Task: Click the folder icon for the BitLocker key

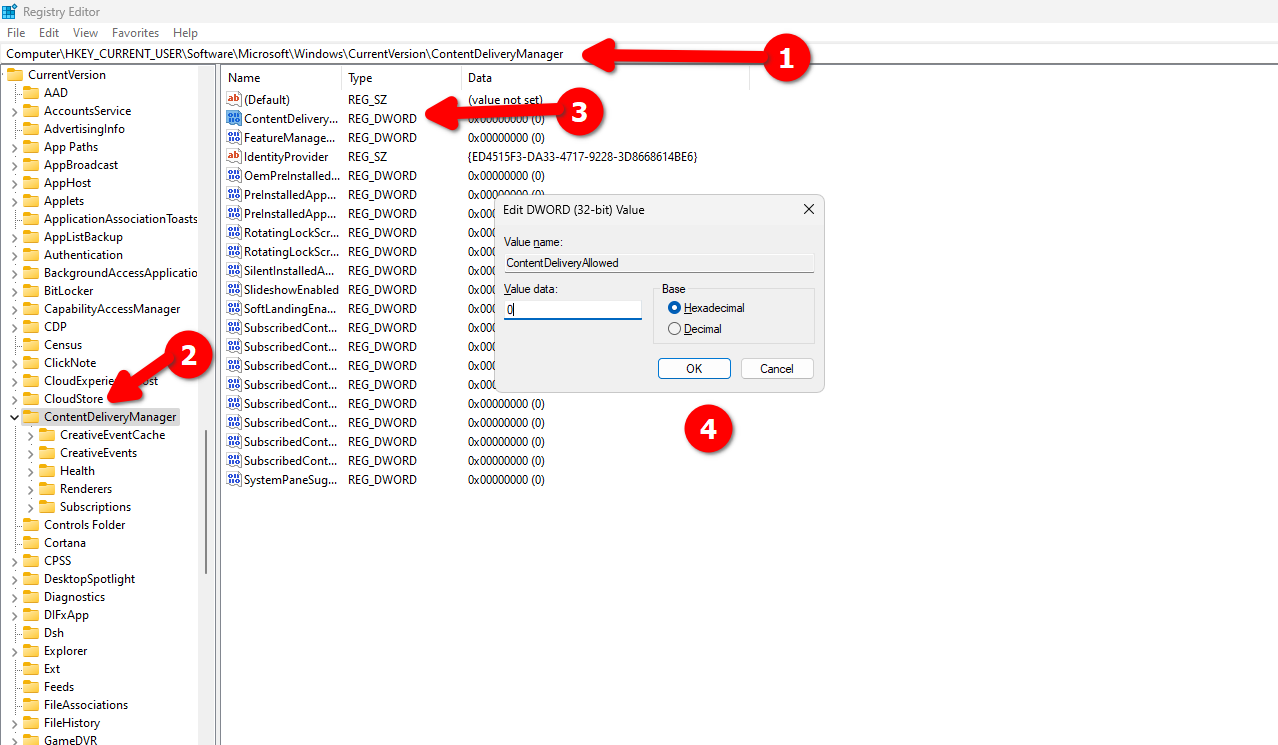Action: pyautogui.click(x=33, y=290)
